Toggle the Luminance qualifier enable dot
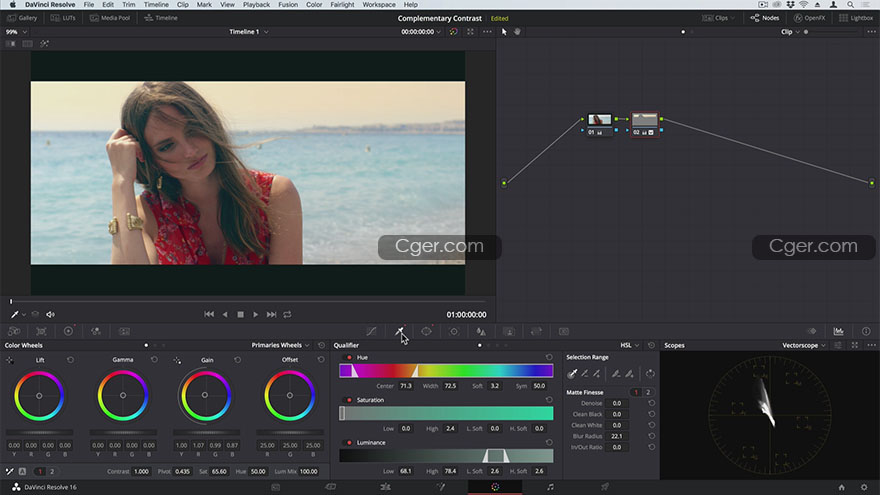This screenshot has width=880, height=495. (x=349, y=443)
